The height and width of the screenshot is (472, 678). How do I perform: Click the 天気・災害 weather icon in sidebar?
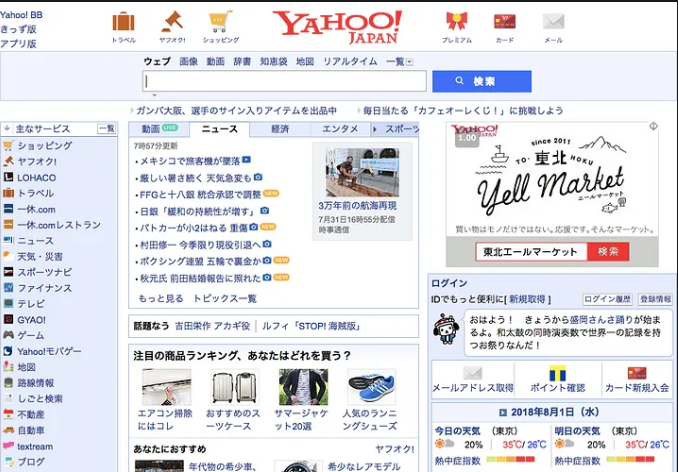8,256
